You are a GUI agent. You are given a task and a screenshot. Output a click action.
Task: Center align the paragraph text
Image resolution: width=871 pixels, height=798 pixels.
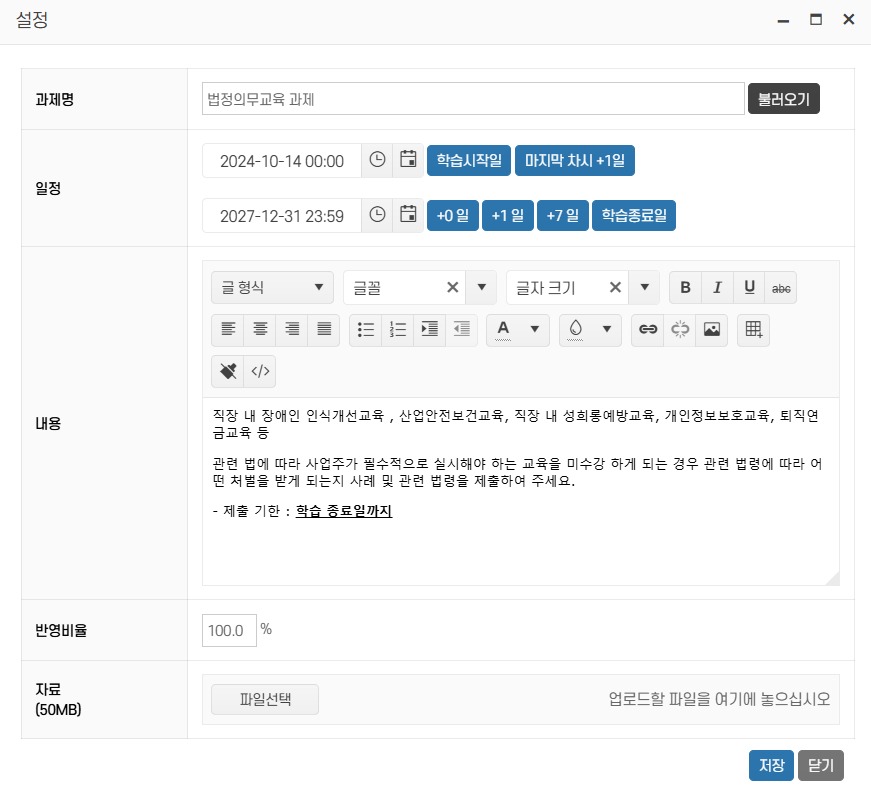pyautogui.click(x=260, y=329)
